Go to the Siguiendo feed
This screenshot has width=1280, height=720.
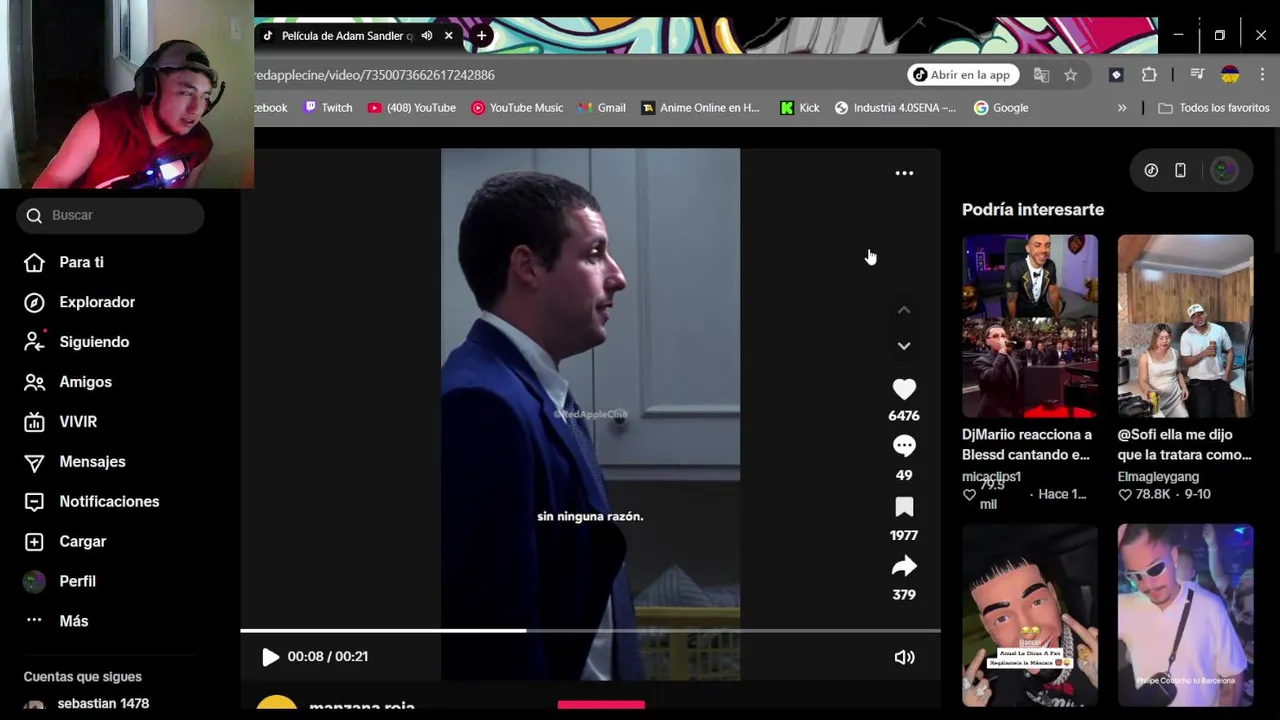click(94, 342)
